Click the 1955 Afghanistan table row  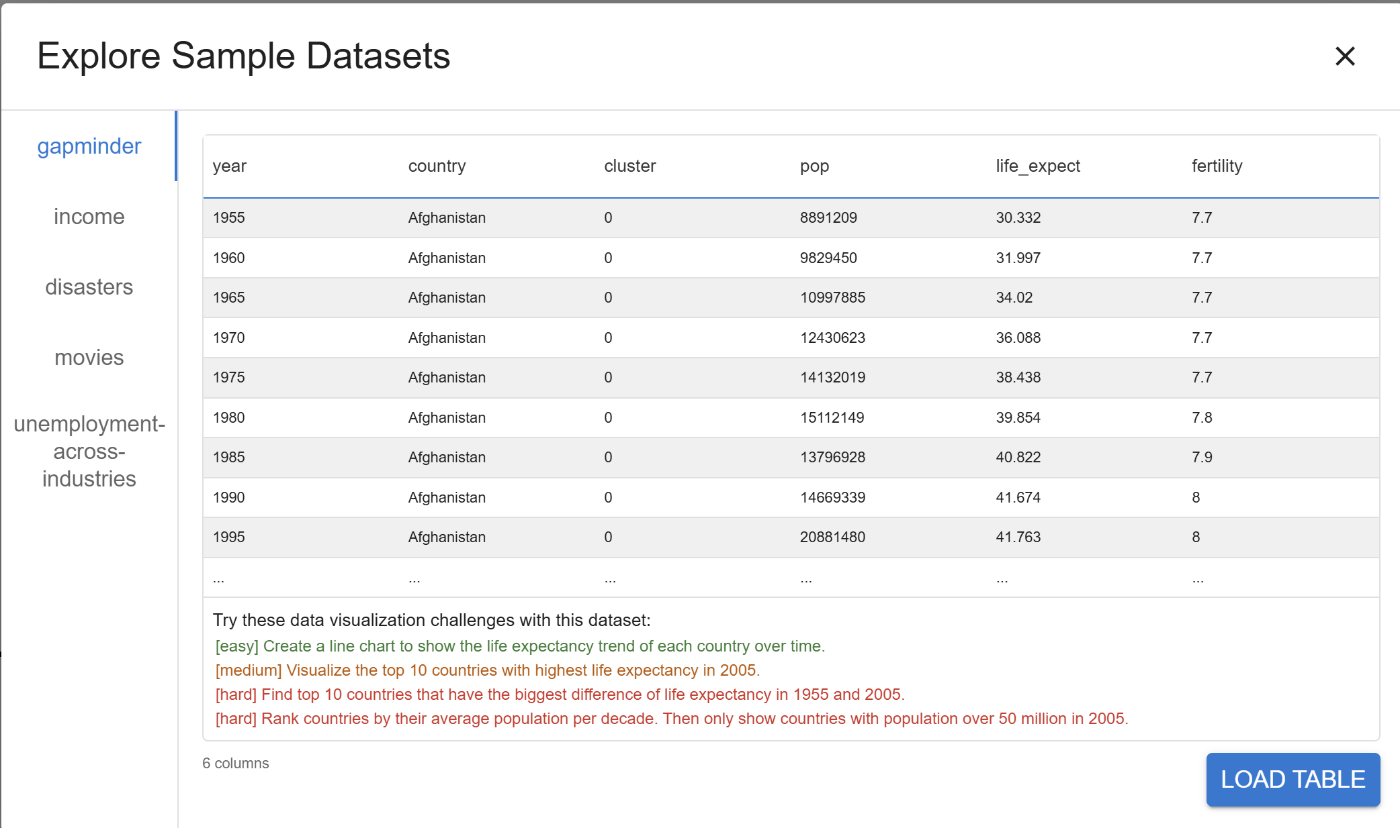(447, 218)
